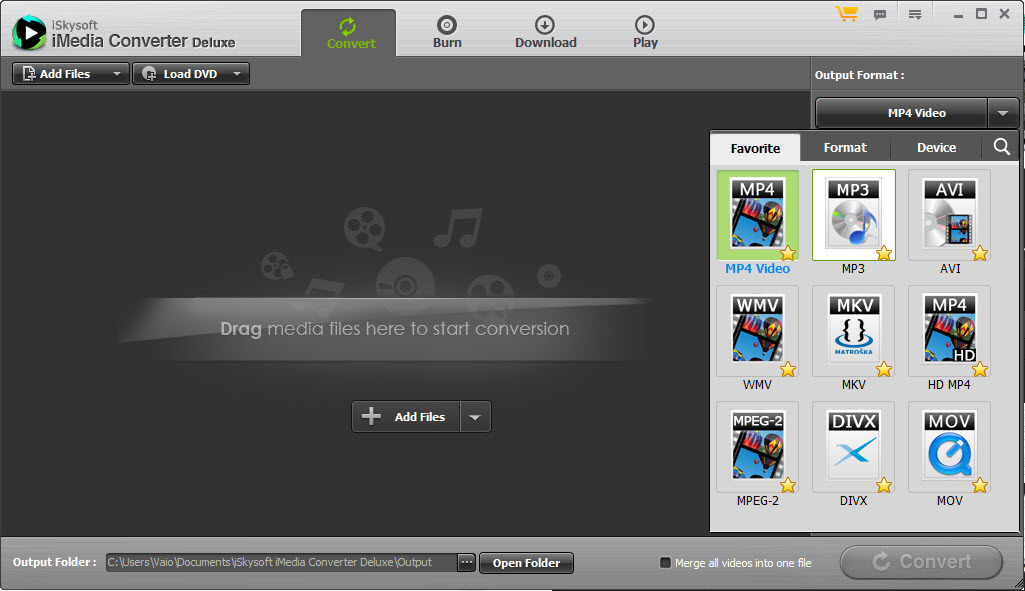Click the MP4 Video label under the highlighted icon
The height and width of the screenshot is (591, 1025).
pyautogui.click(x=758, y=269)
